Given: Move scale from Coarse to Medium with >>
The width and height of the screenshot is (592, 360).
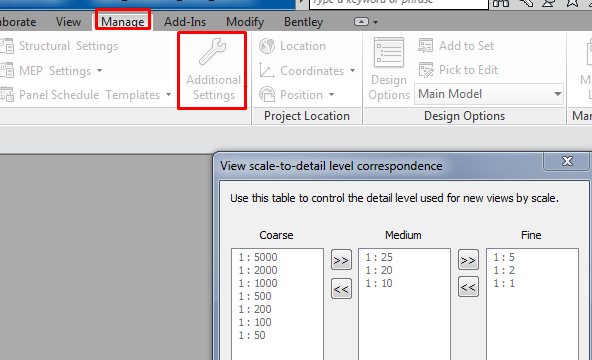Looking at the screenshot, I should tap(341, 260).
